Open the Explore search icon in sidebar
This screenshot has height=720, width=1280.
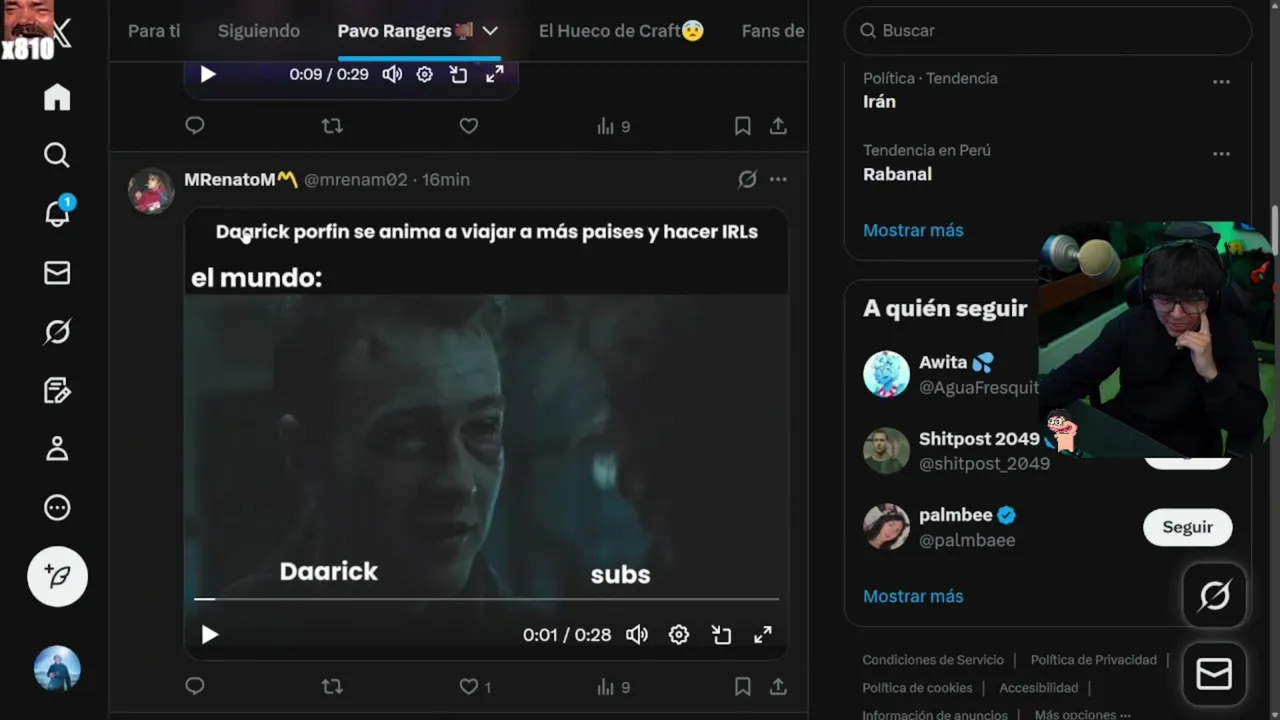(57, 155)
